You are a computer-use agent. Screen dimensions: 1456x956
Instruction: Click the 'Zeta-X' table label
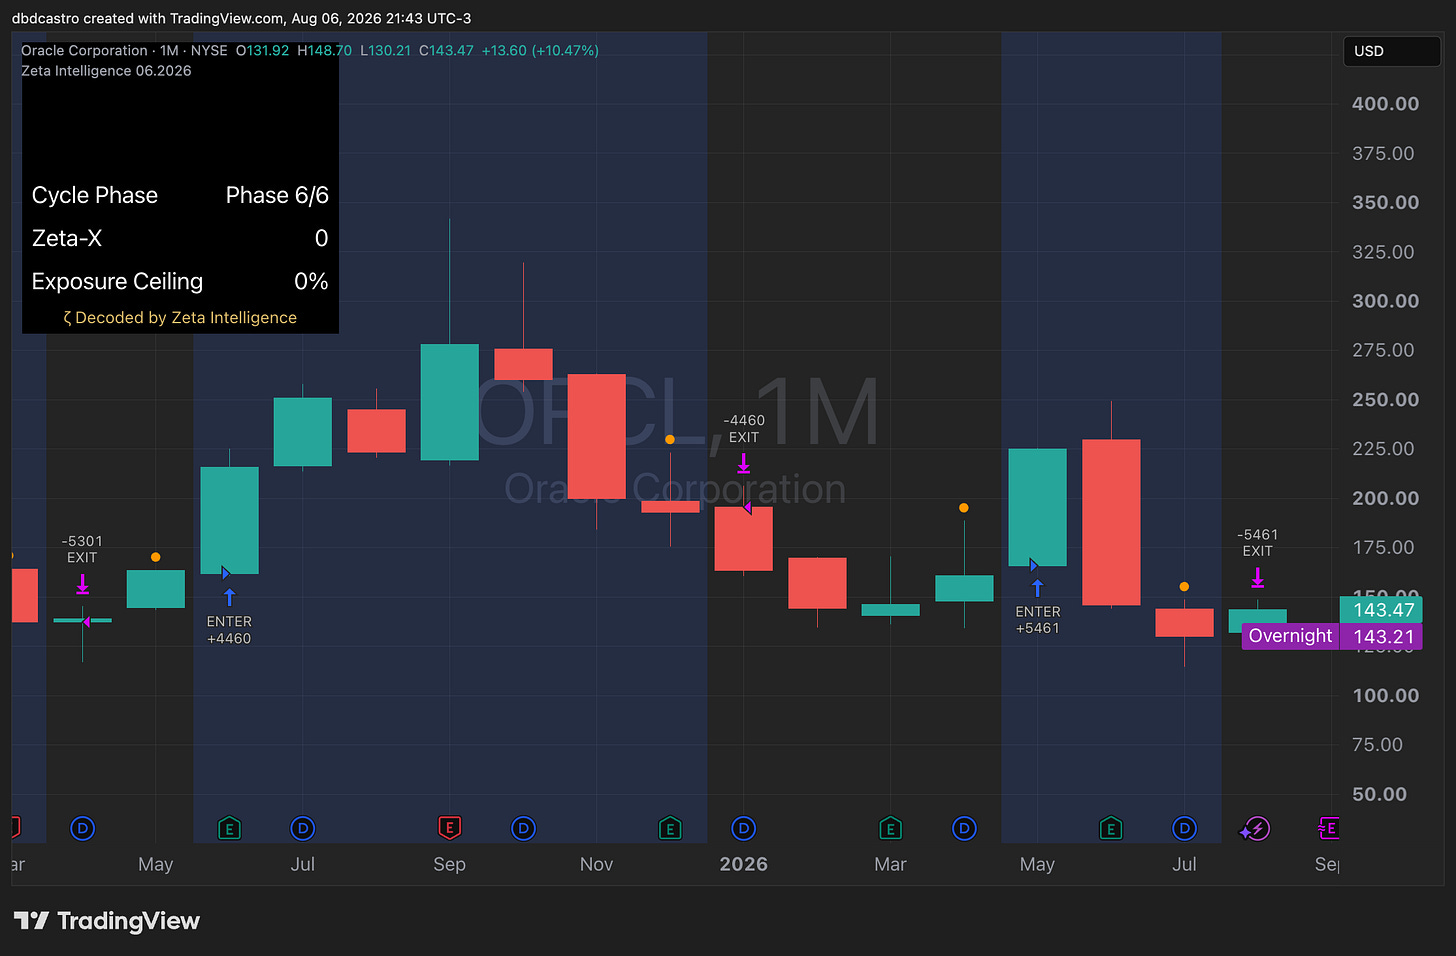pos(67,238)
